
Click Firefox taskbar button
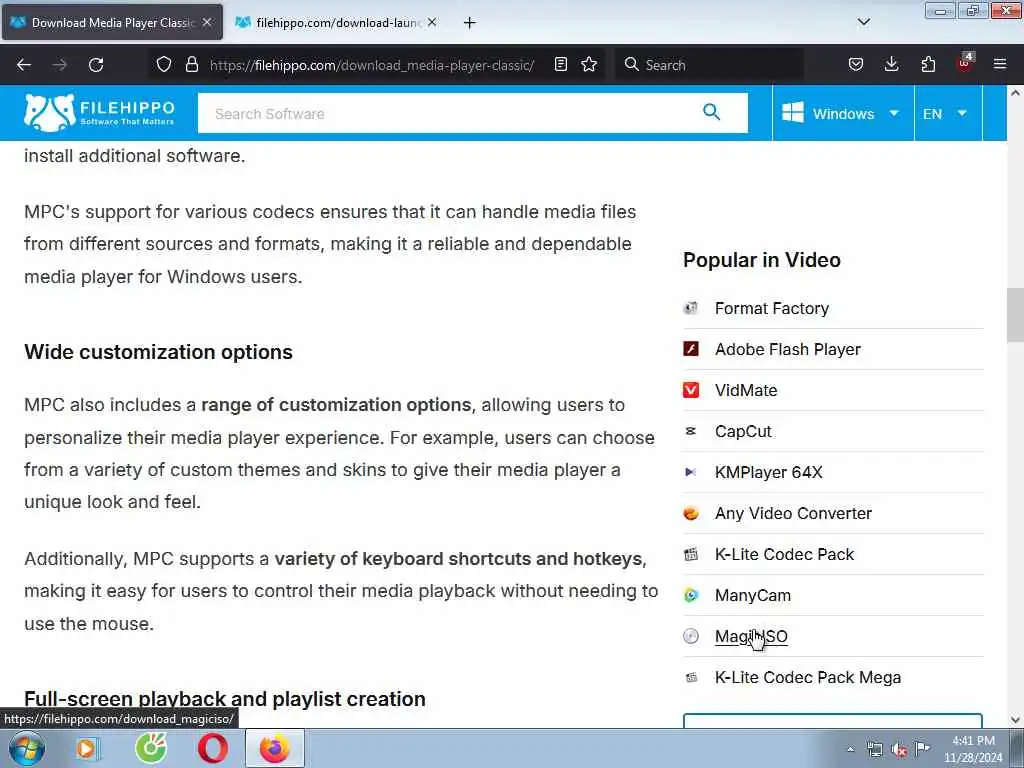click(x=275, y=748)
